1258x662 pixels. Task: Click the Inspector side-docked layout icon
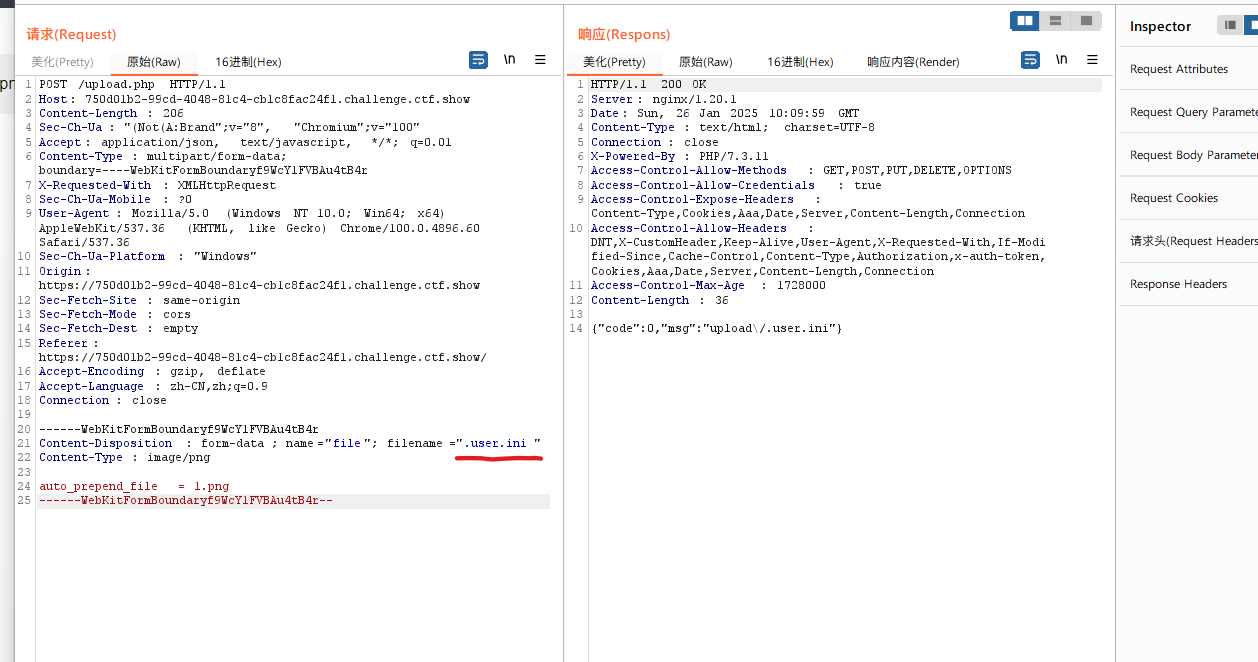pyautogui.click(x=1230, y=26)
